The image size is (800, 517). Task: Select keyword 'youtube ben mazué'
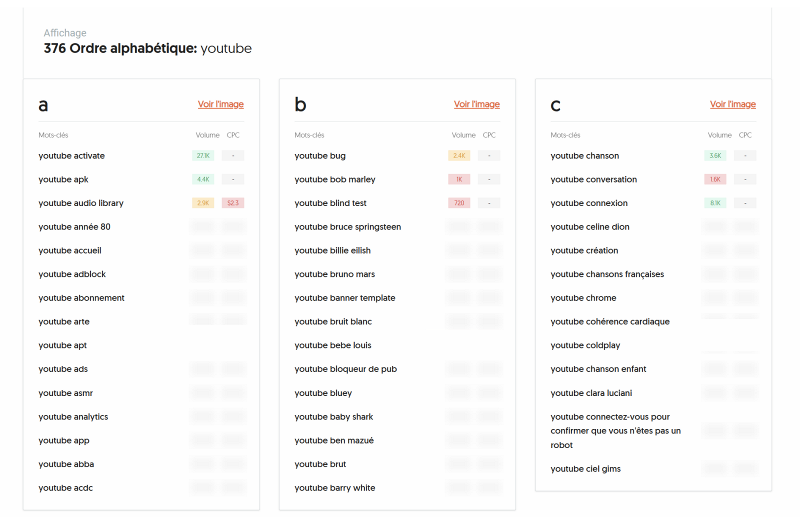pos(334,440)
